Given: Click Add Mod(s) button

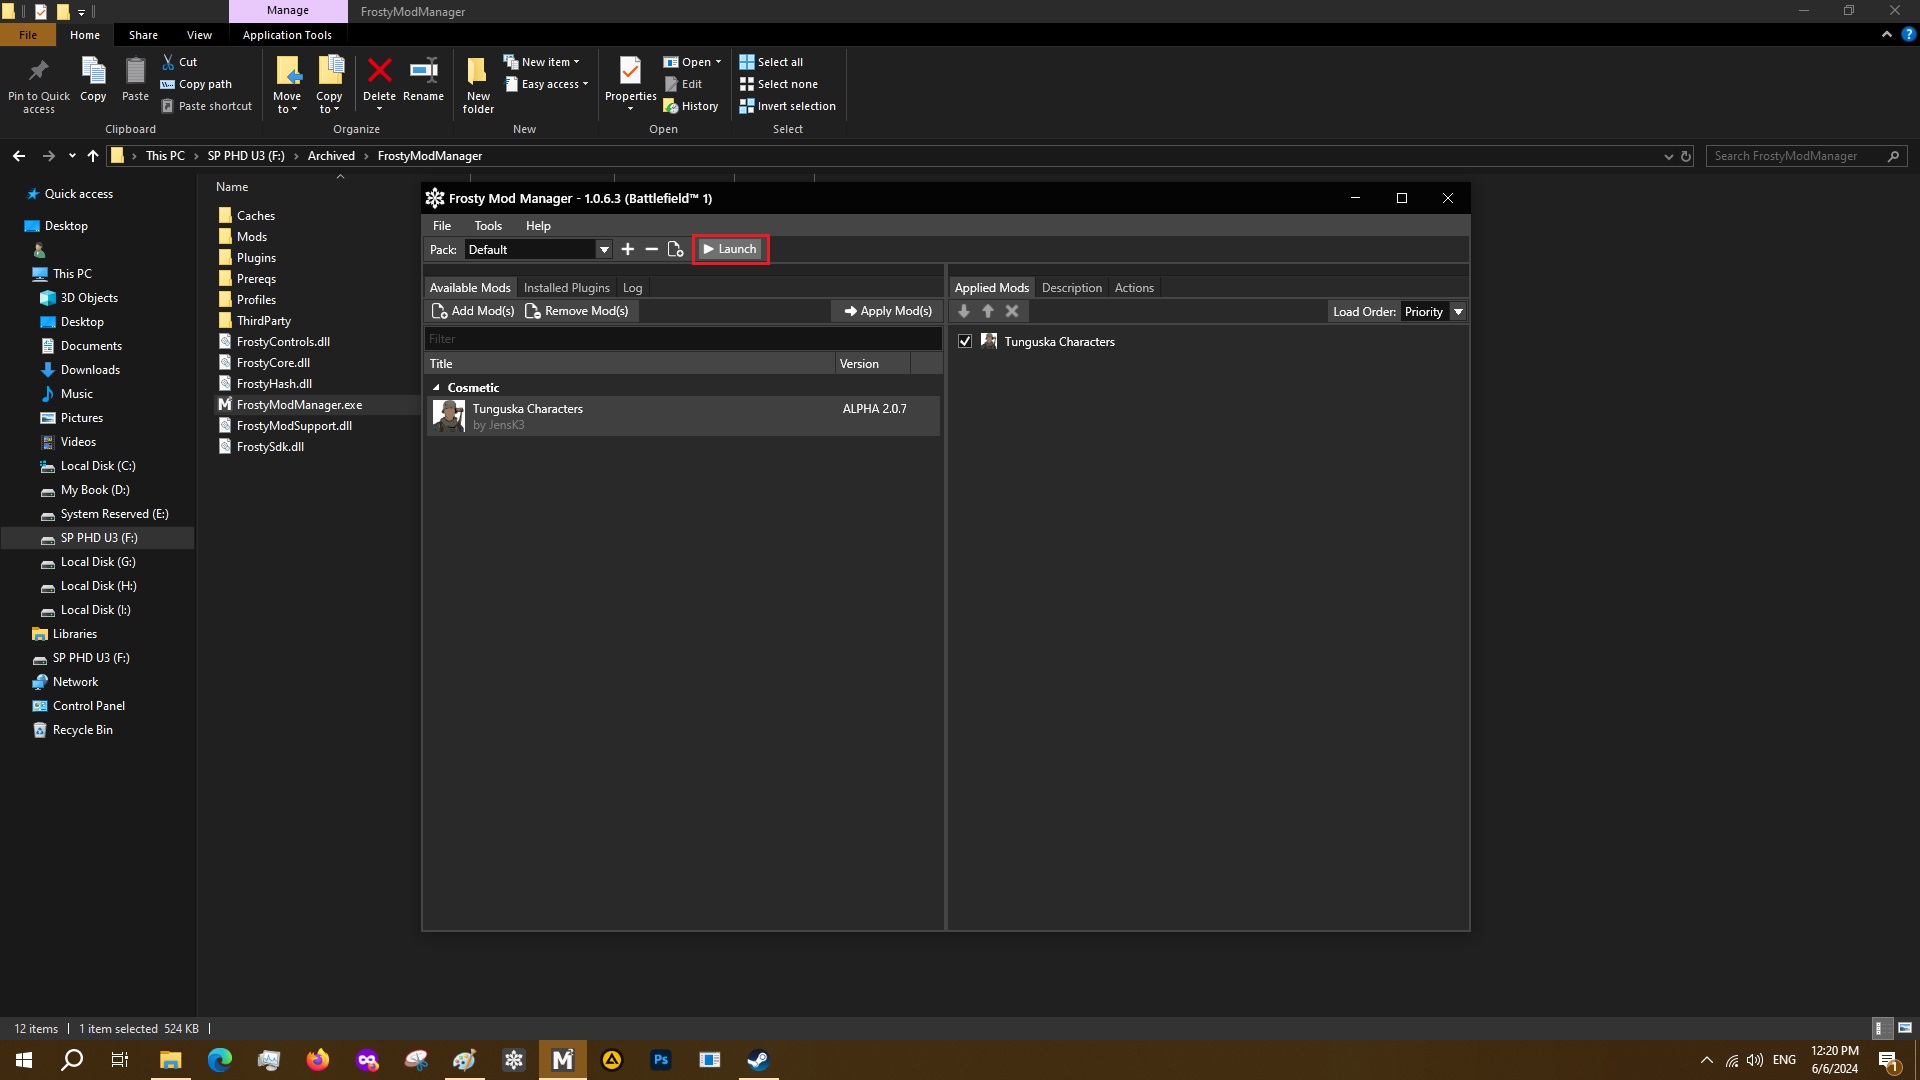Looking at the screenshot, I should click(472, 311).
